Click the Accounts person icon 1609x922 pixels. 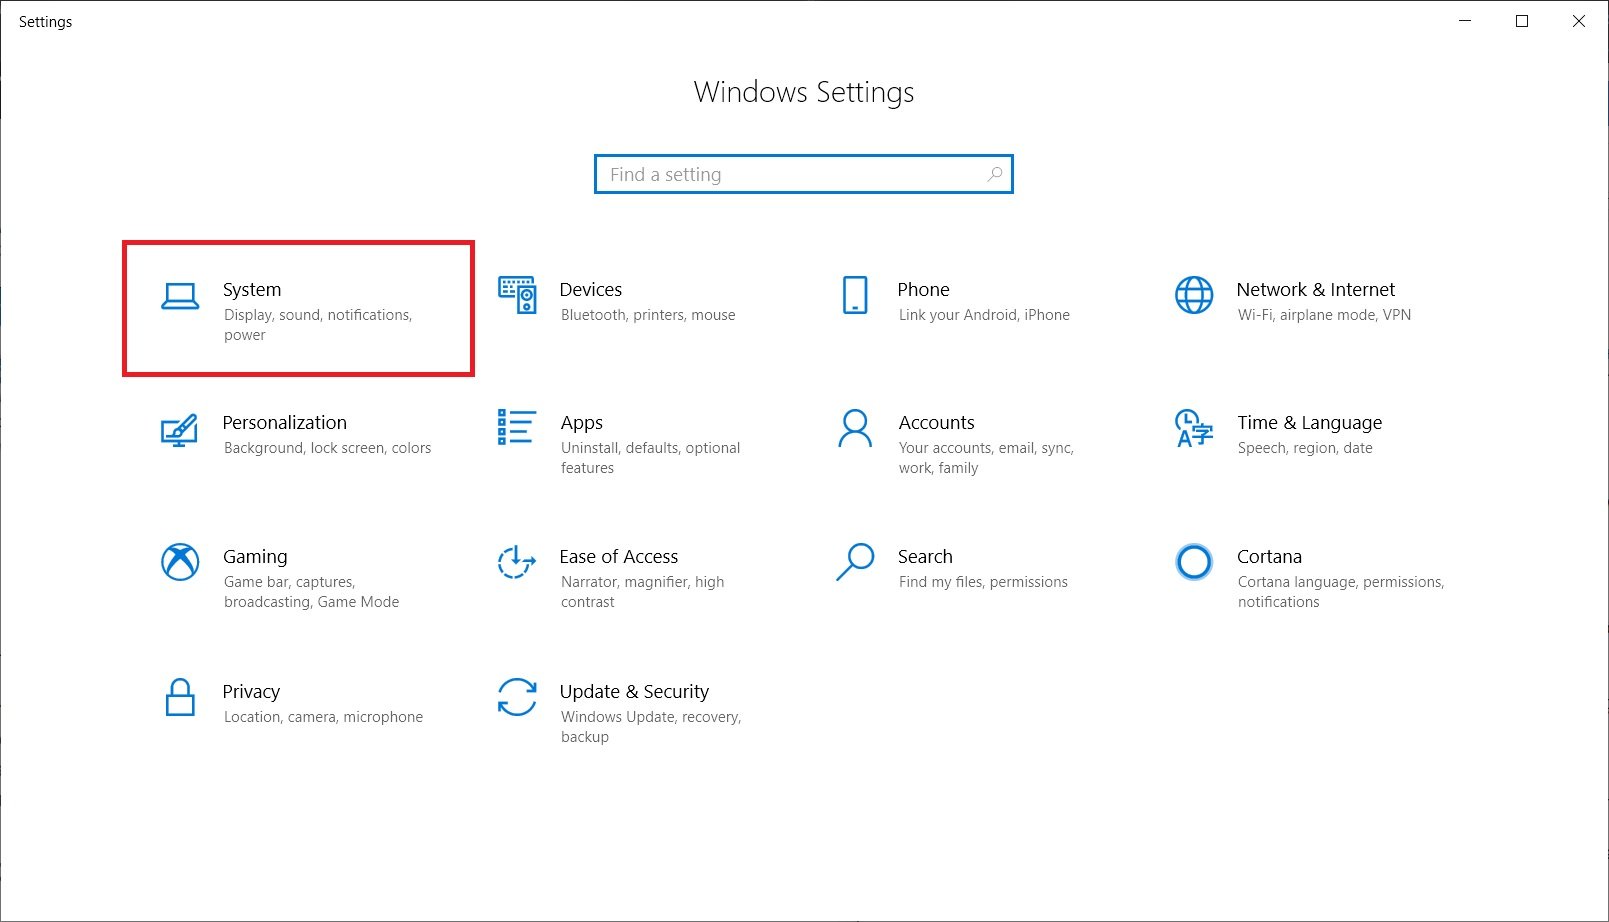click(855, 428)
